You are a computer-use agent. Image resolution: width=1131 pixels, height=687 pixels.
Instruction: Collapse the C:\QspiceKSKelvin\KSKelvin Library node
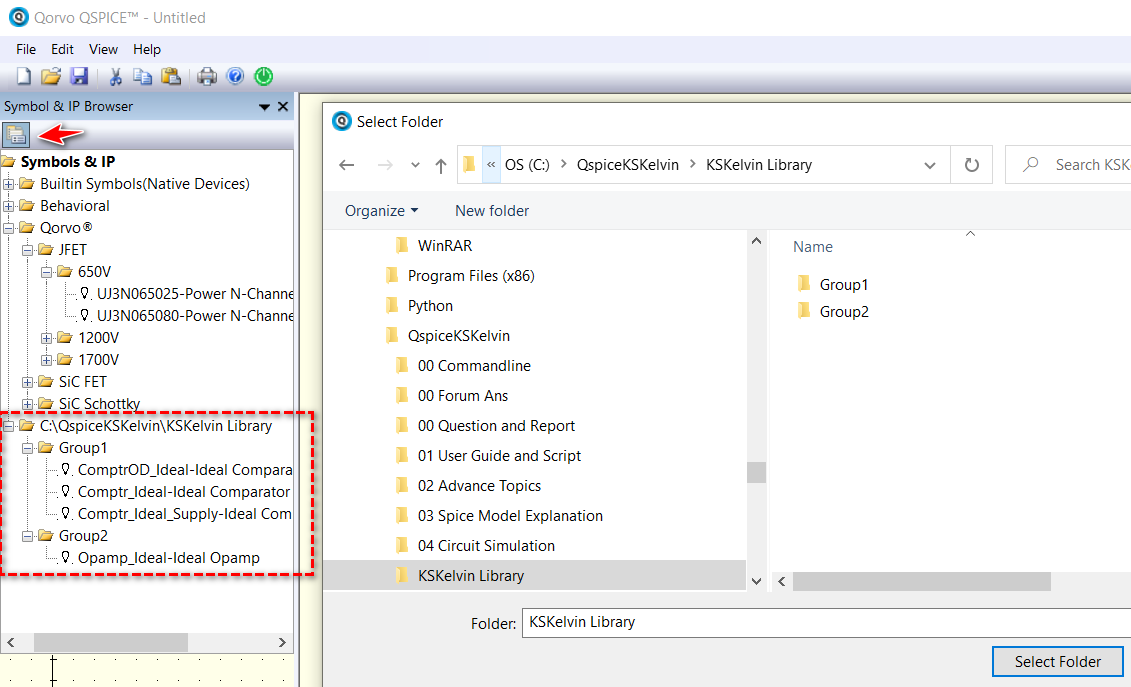coord(9,426)
